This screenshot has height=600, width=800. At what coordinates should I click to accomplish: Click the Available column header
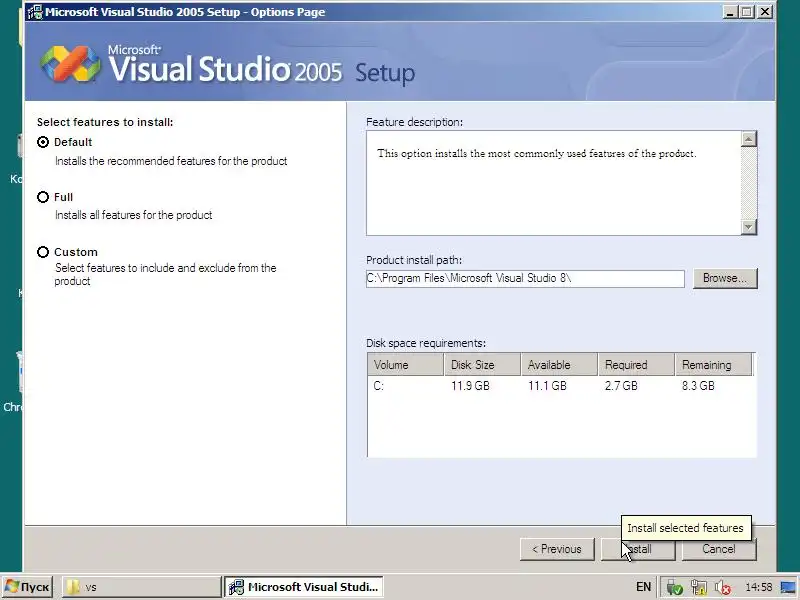point(560,365)
